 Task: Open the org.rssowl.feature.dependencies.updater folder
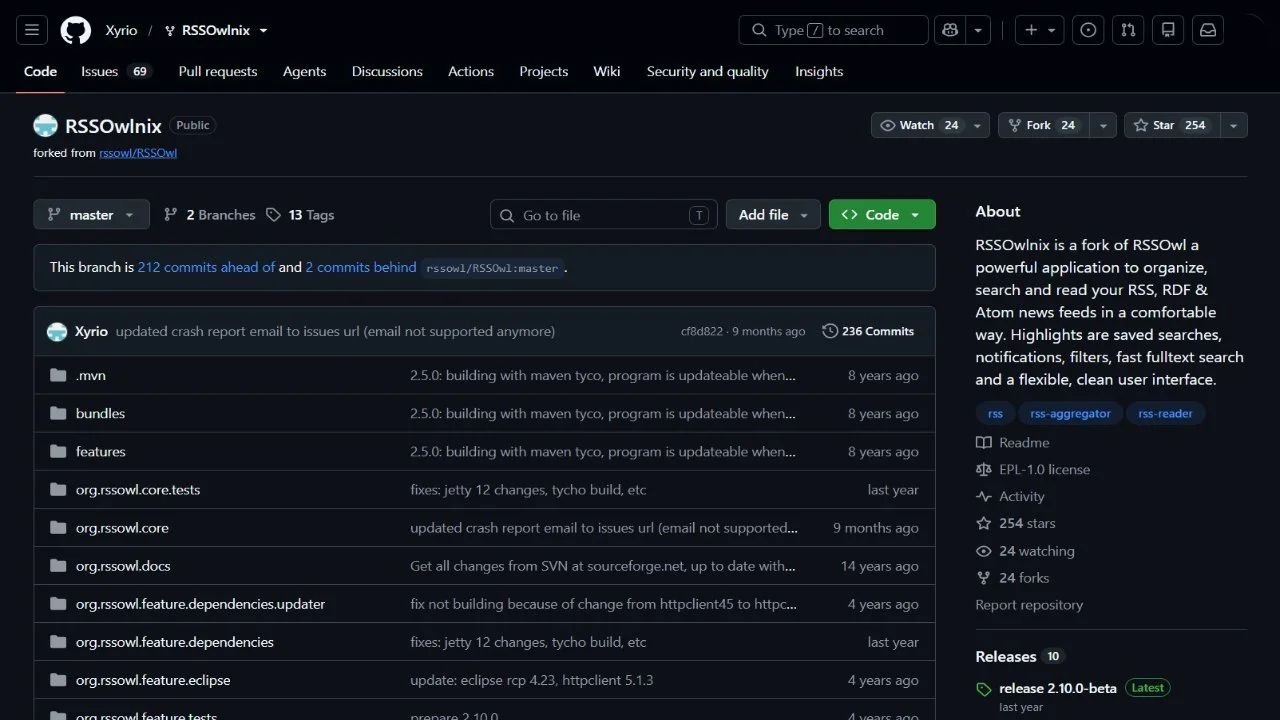tap(200, 604)
